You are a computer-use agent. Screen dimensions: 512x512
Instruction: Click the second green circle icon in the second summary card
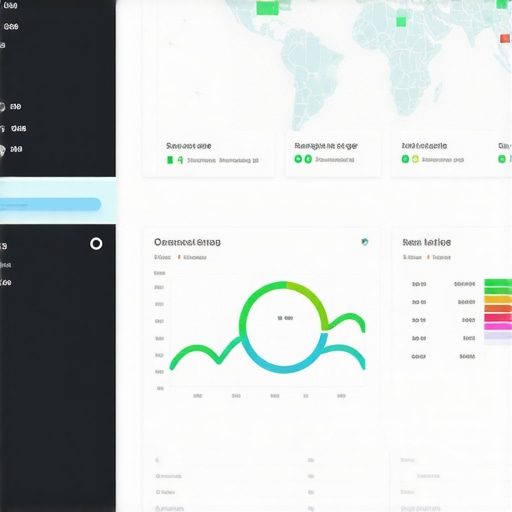click(x=308, y=159)
